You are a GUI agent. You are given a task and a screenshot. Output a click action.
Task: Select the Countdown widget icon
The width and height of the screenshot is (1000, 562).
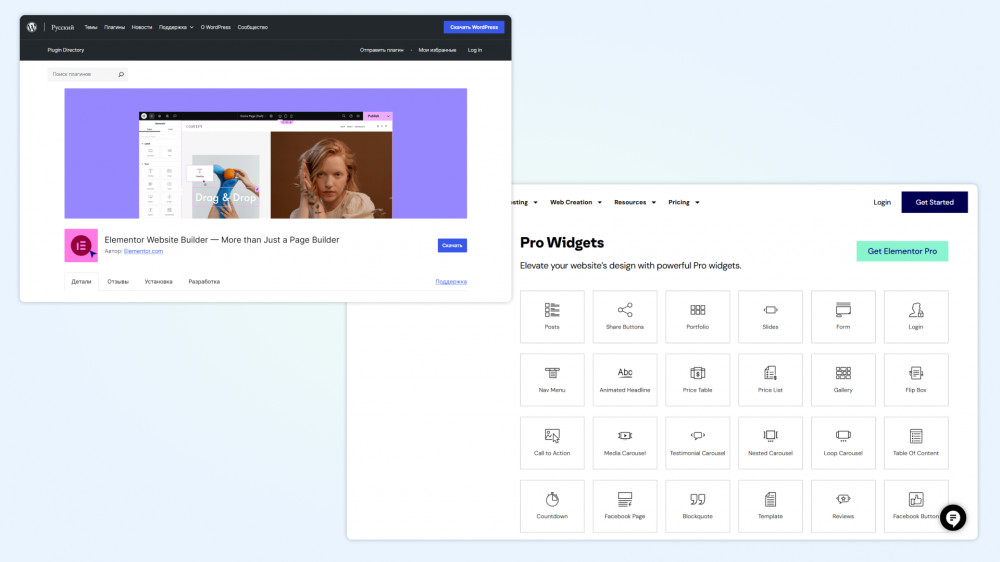[x=552, y=499]
